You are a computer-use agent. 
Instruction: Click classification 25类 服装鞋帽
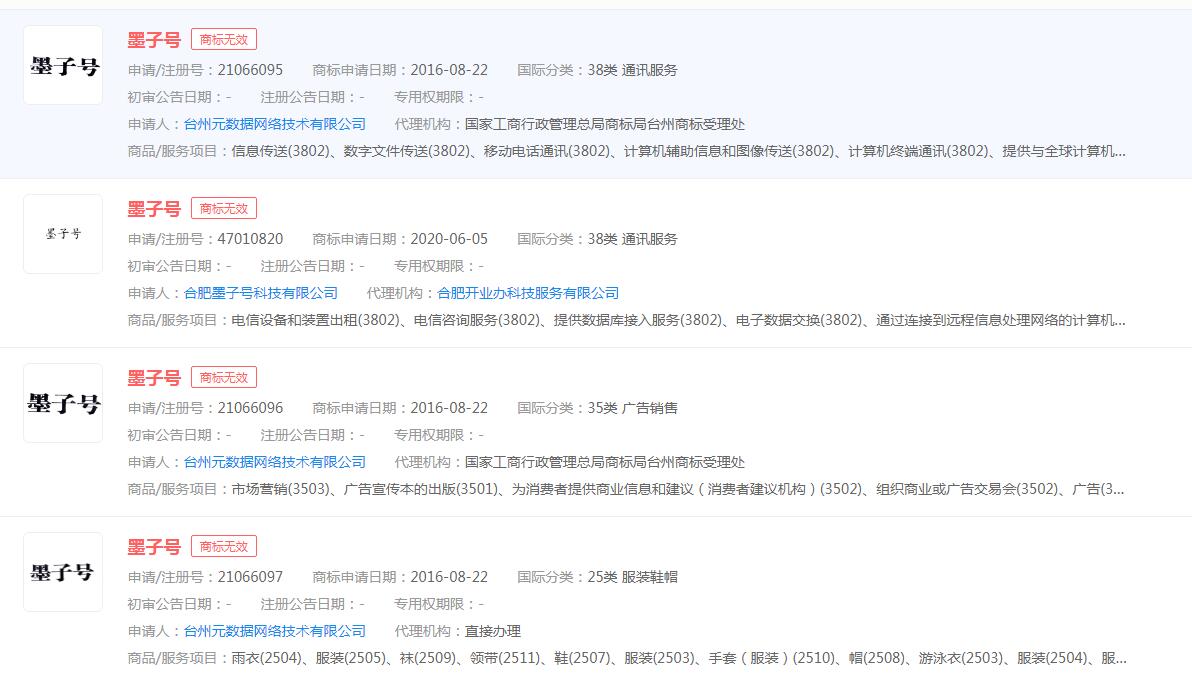pyautogui.click(x=632, y=576)
